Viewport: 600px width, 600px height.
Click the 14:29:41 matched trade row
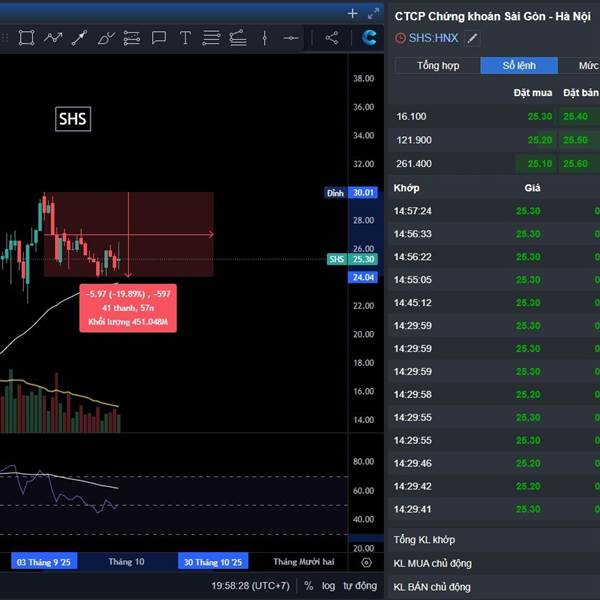coord(494,509)
